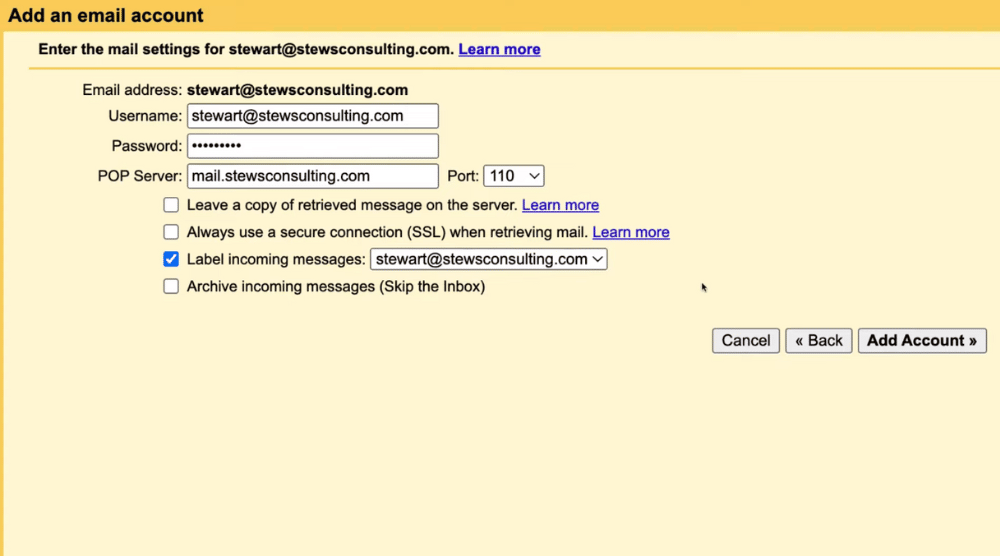Open Learn more link about leaving server copy
The height and width of the screenshot is (556, 1000).
point(560,205)
